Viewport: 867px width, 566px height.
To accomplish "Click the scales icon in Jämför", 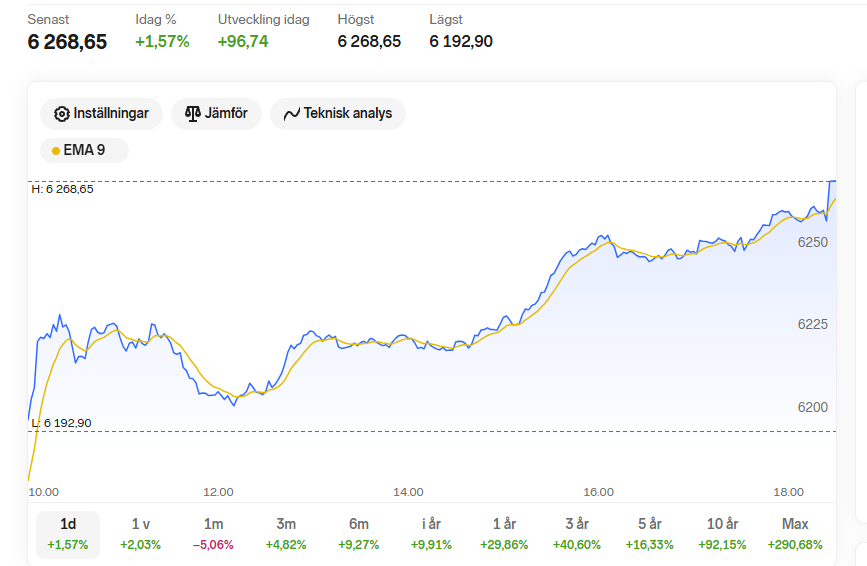I will (x=192, y=114).
